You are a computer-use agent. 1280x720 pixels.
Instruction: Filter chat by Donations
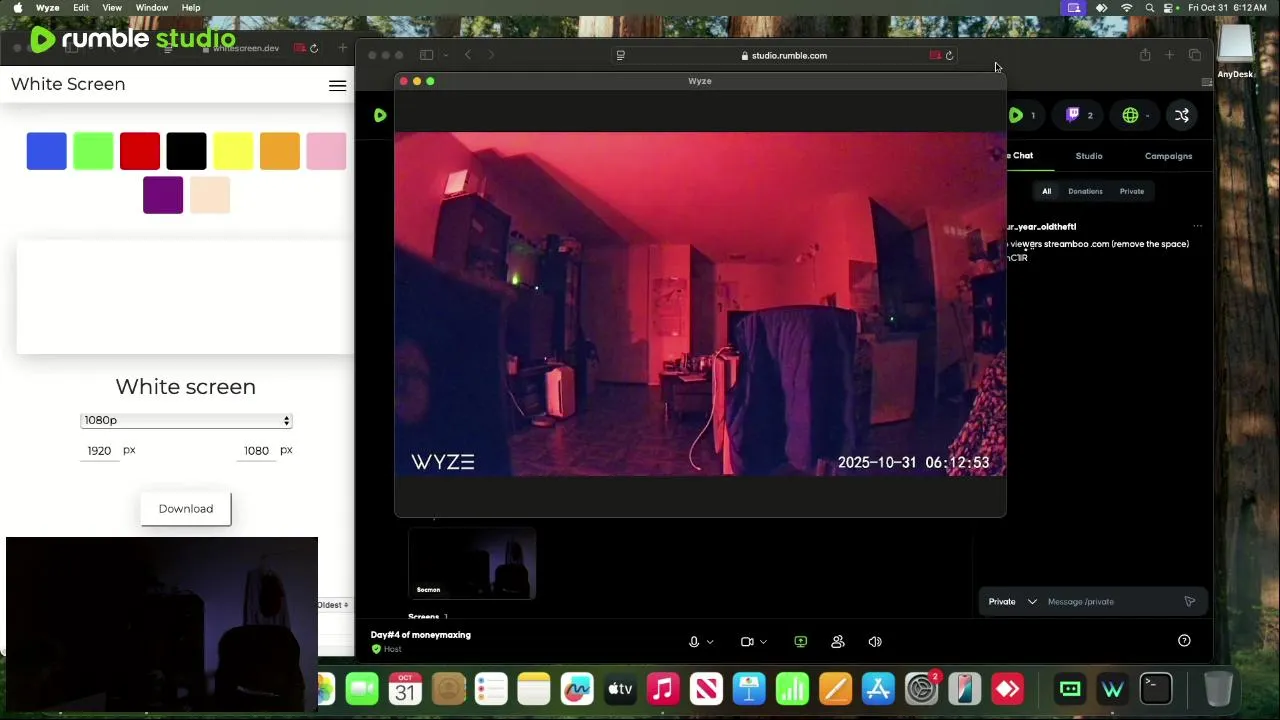click(x=1085, y=191)
